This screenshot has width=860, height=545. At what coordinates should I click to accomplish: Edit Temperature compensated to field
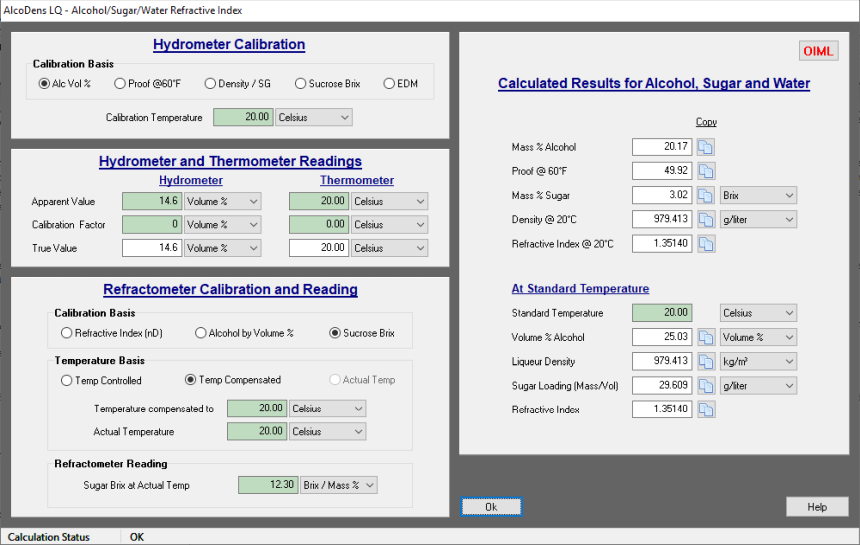pos(257,408)
